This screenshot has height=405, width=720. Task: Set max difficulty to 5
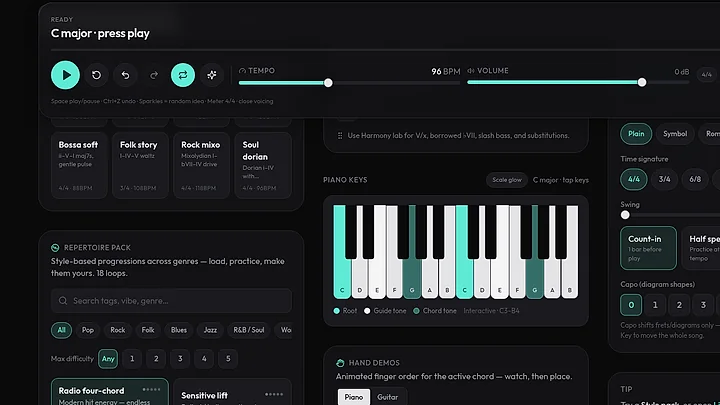(x=228, y=359)
